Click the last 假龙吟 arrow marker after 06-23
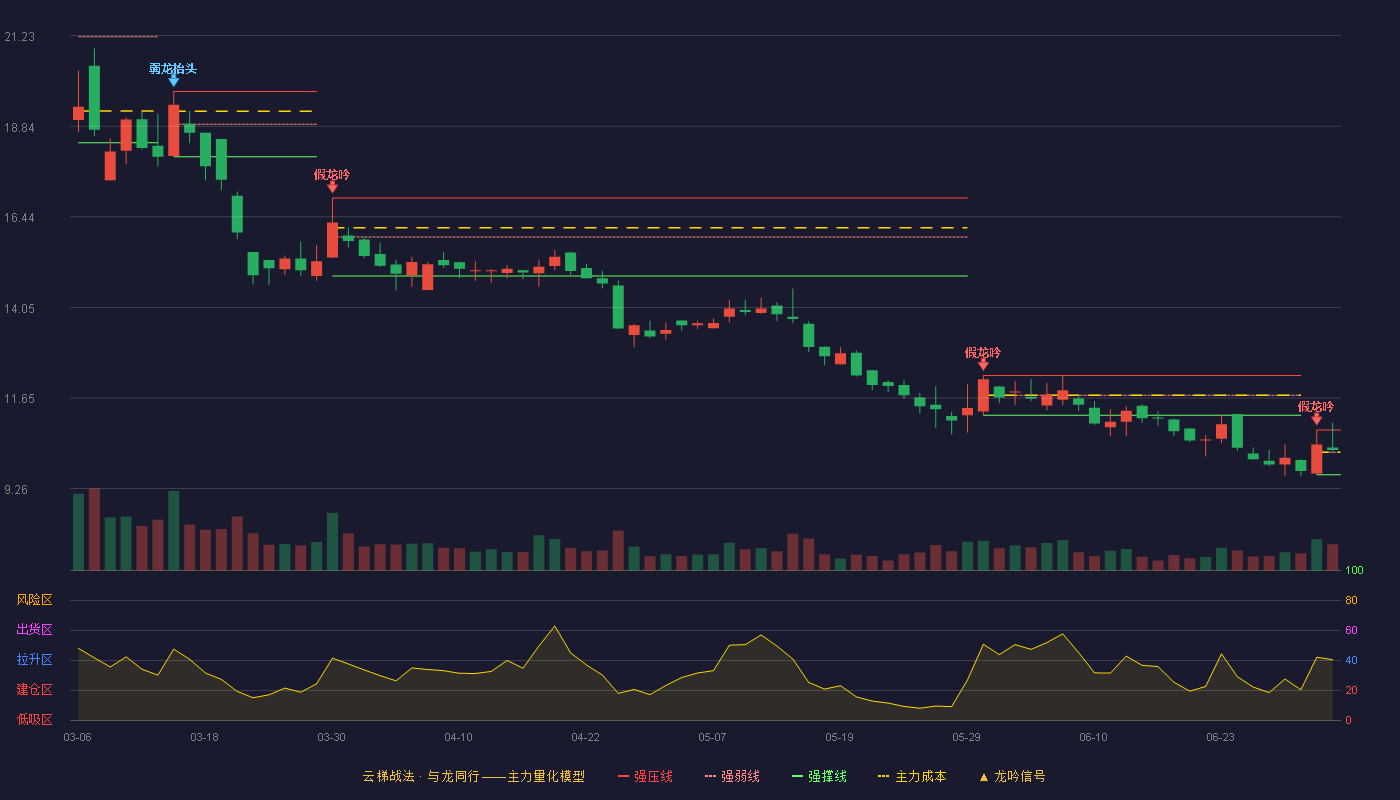The width and height of the screenshot is (1400, 800). click(1316, 418)
